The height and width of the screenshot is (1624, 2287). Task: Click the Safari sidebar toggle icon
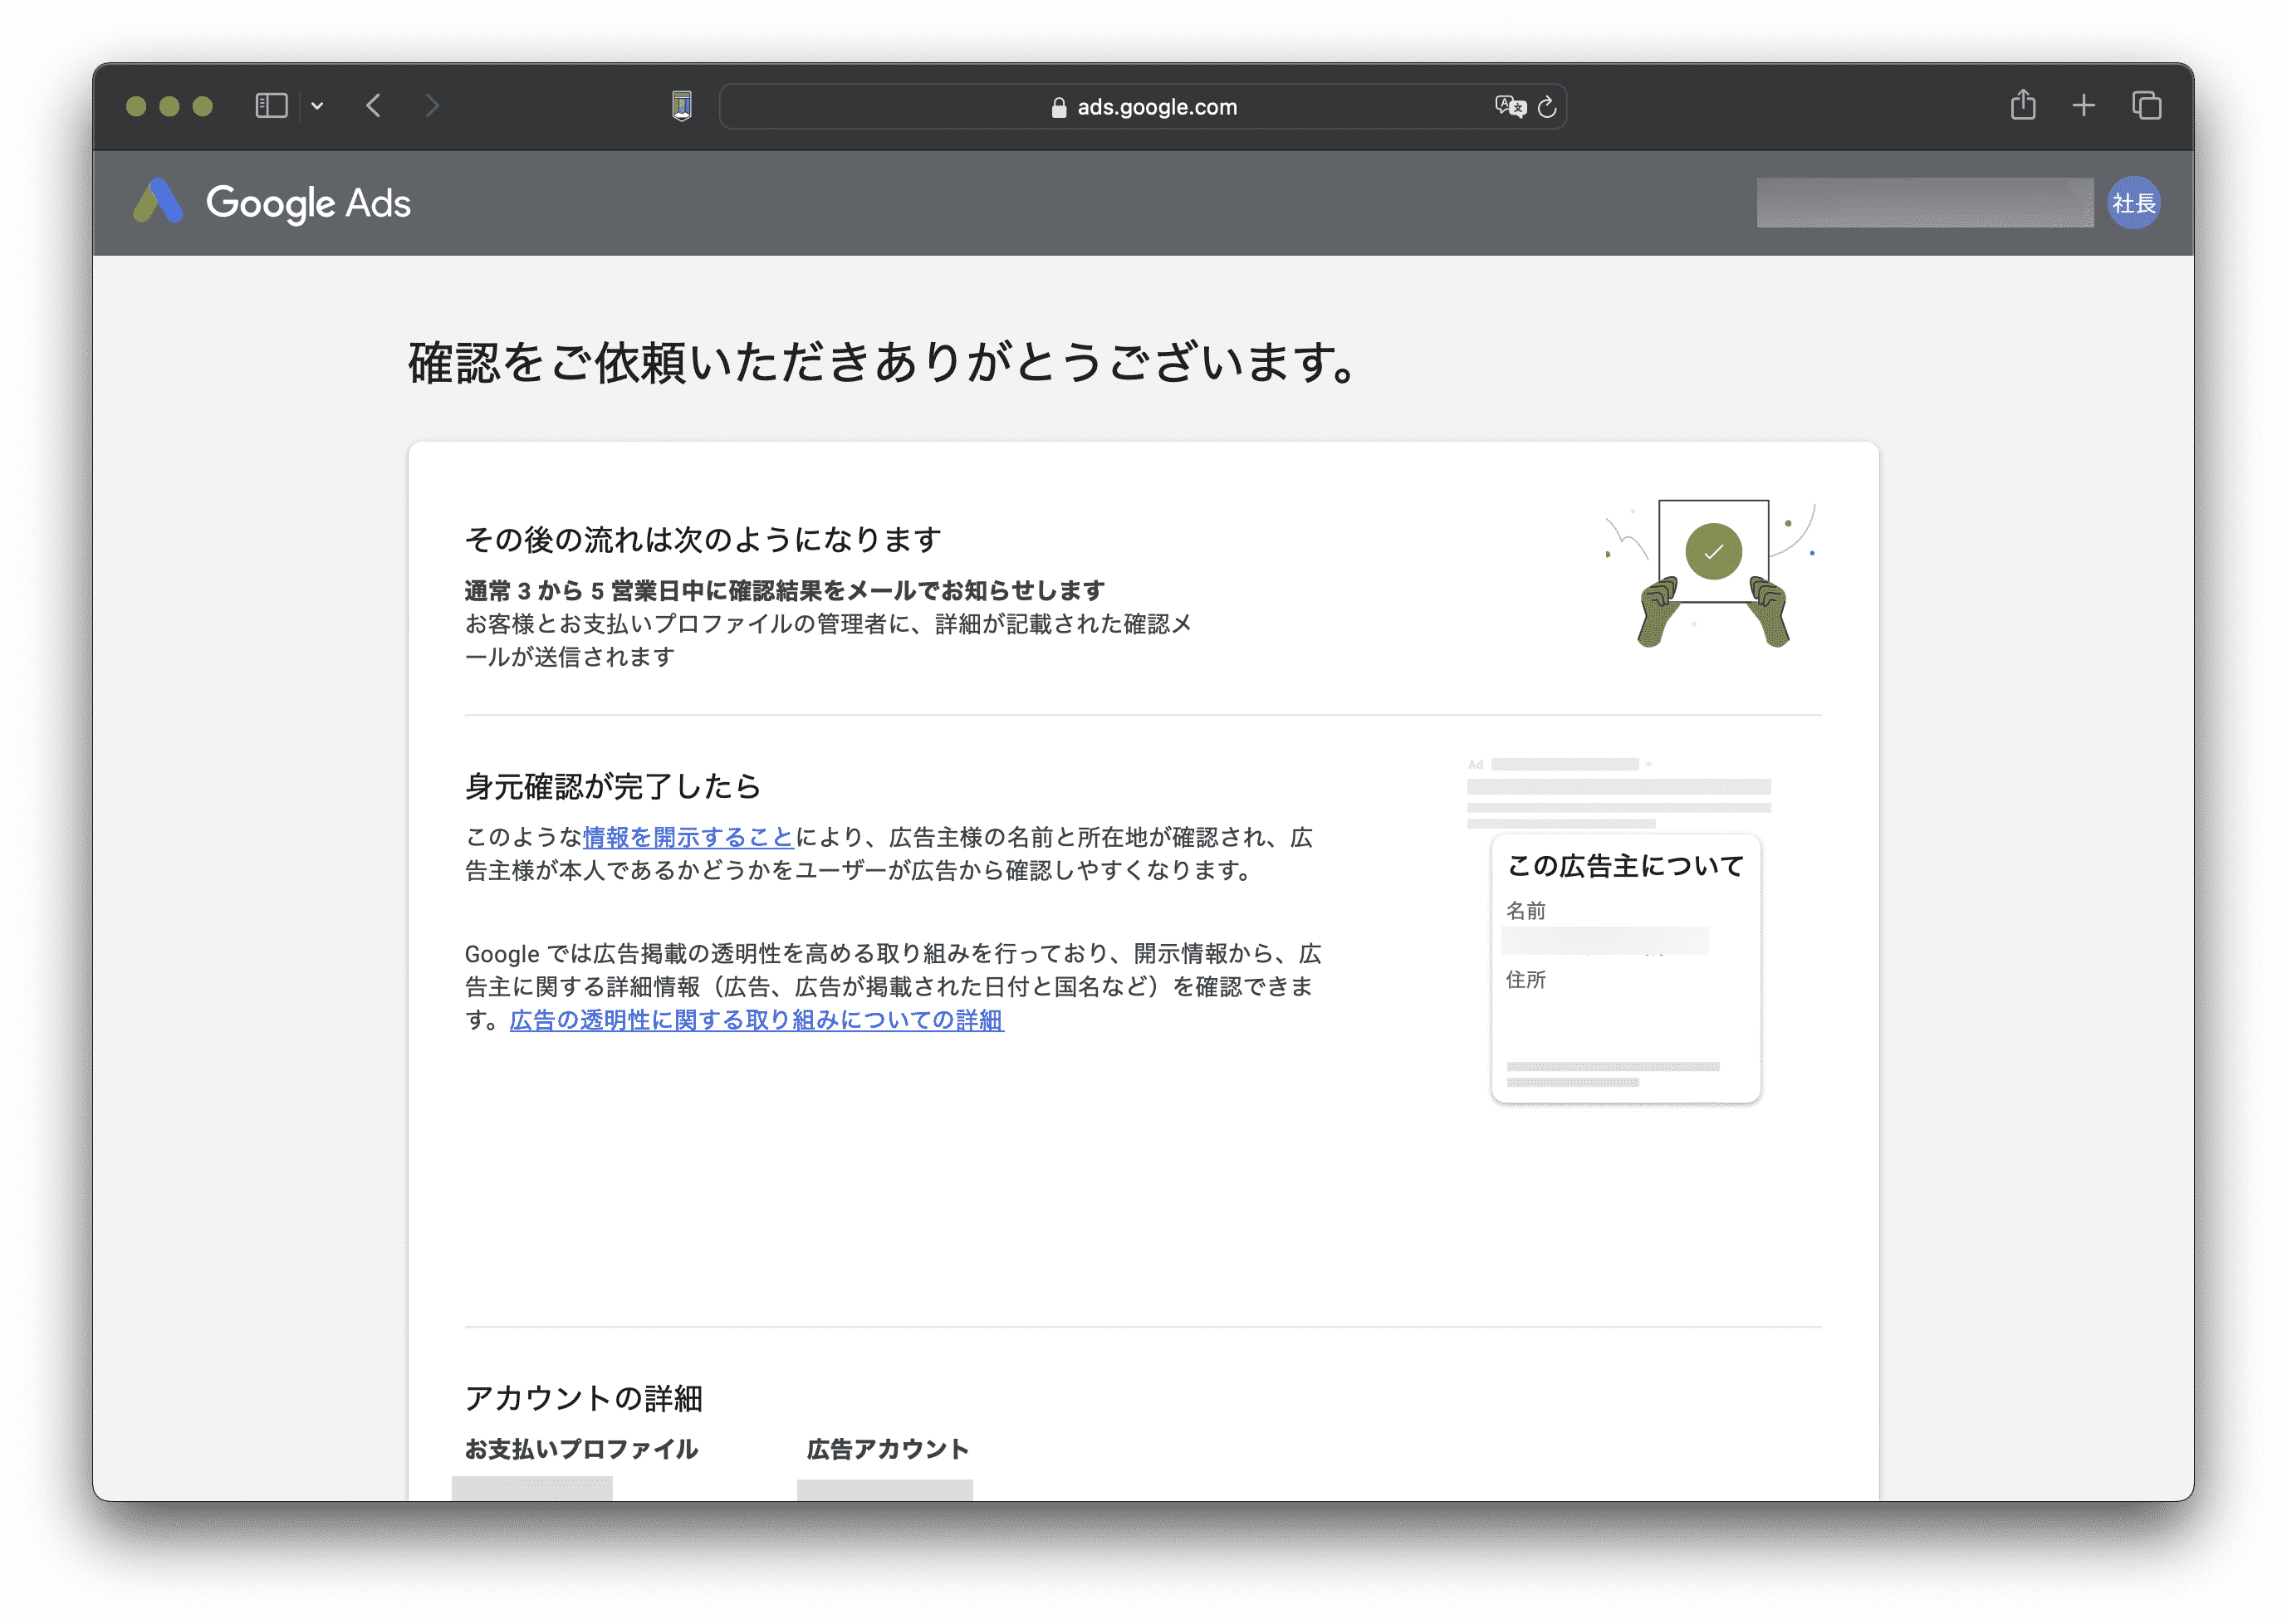tap(271, 106)
